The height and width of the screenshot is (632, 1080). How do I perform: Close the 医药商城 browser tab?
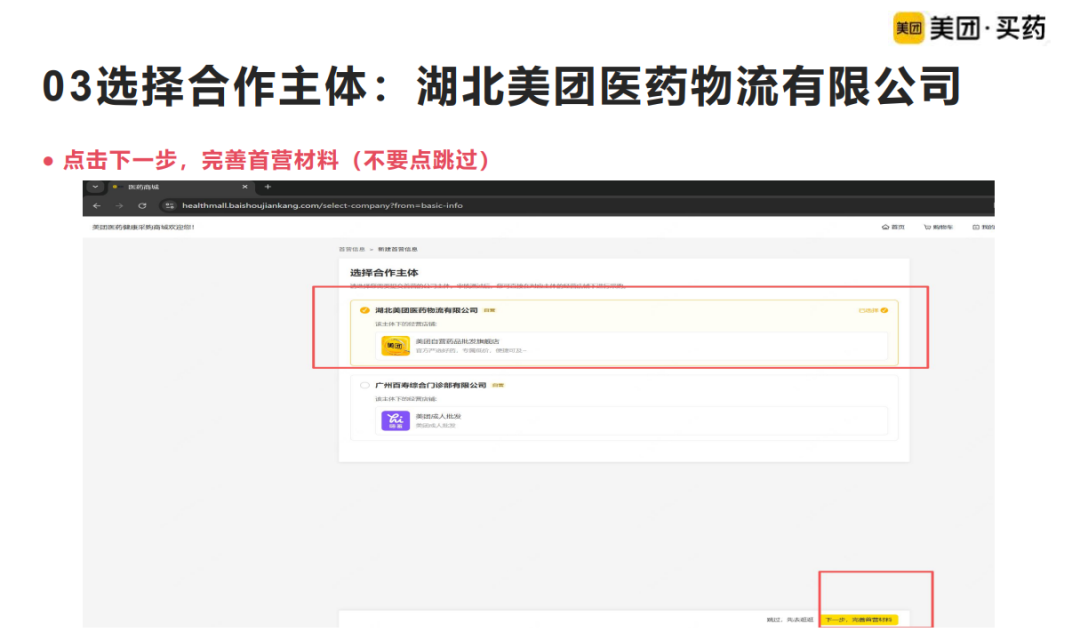pyautogui.click(x=245, y=187)
